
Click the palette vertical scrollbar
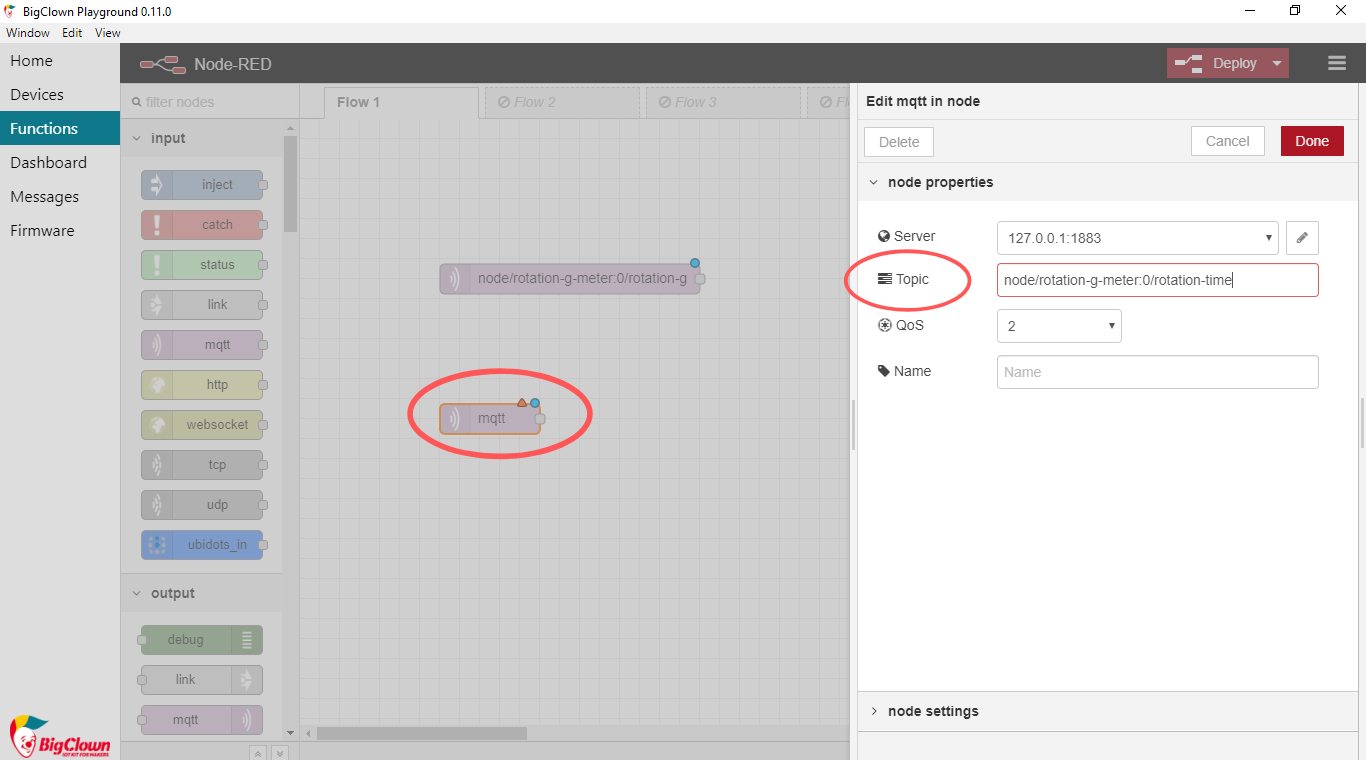(290, 185)
